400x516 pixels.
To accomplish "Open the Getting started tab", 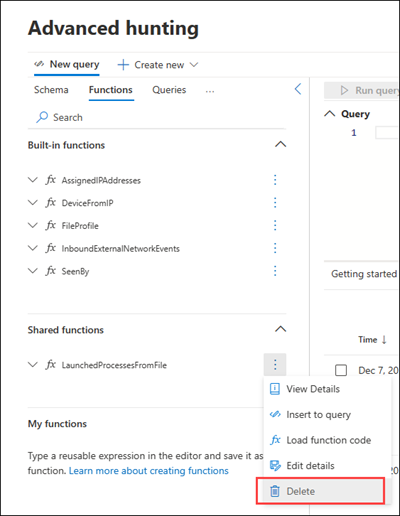I will 364,274.
